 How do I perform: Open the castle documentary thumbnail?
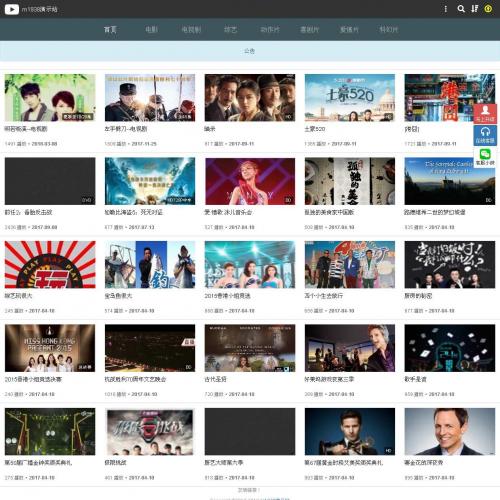[x=450, y=181]
